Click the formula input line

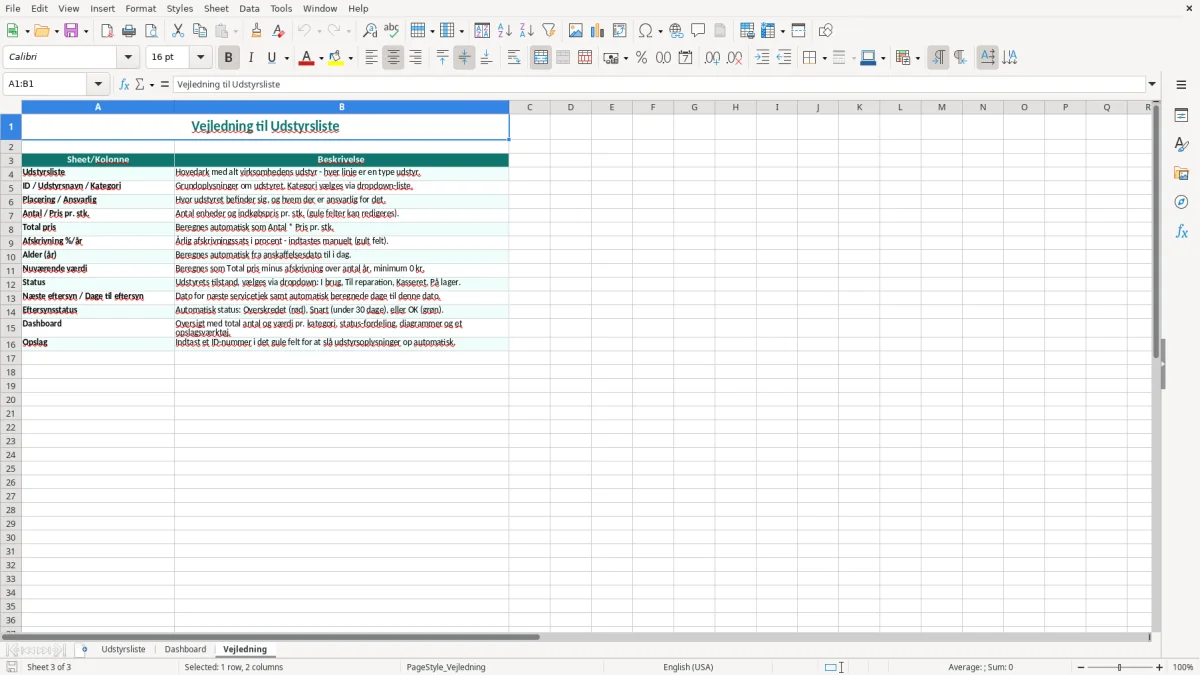point(659,84)
